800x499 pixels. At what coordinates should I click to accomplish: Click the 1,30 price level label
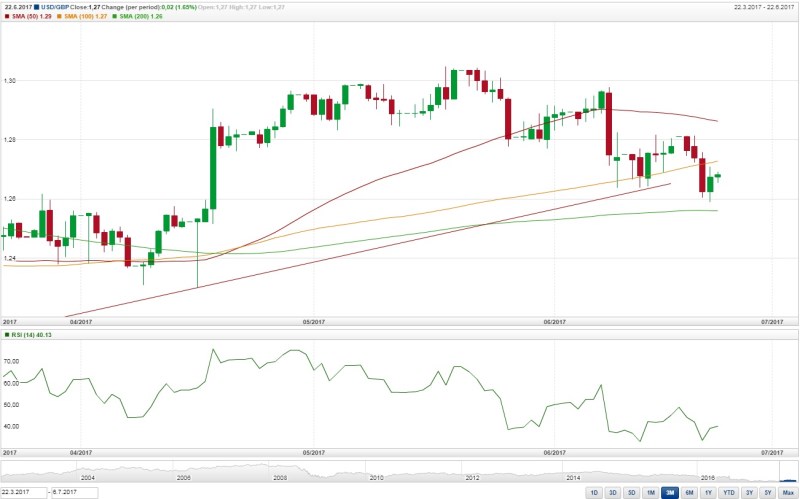(x=9, y=81)
